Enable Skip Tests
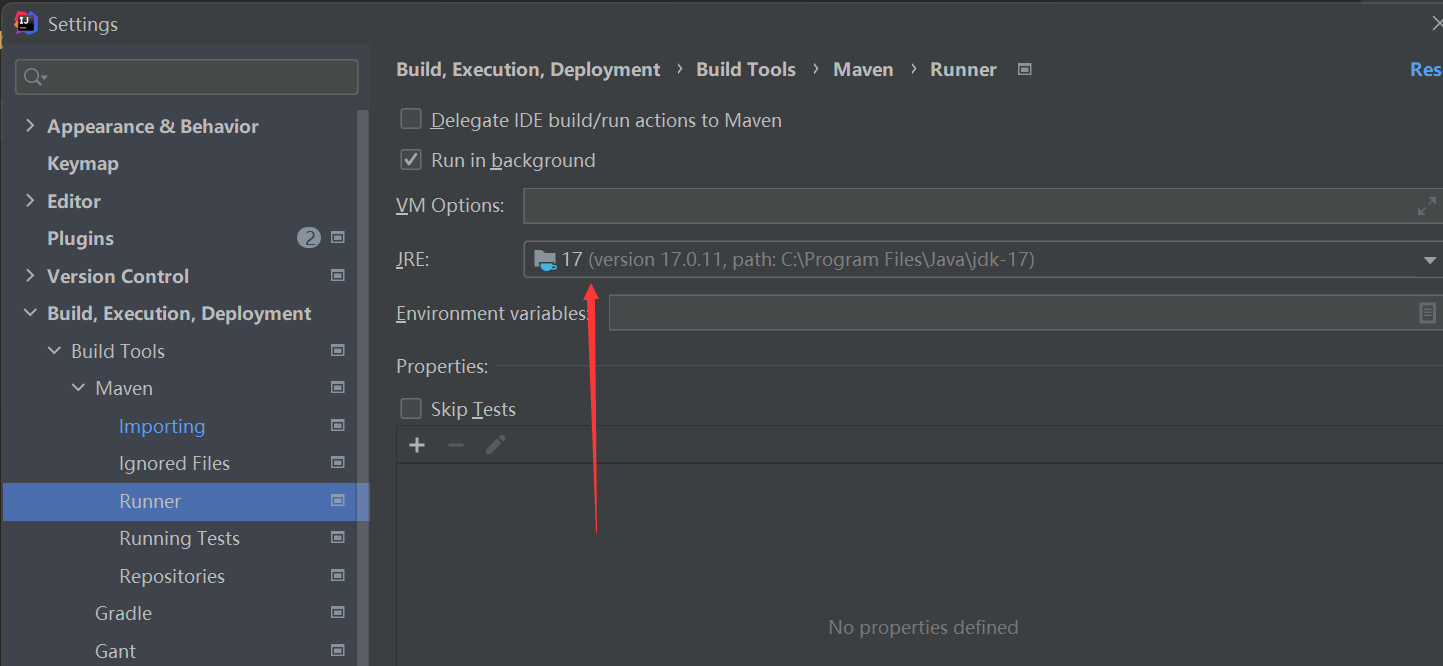The width and height of the screenshot is (1443, 666). (411, 408)
